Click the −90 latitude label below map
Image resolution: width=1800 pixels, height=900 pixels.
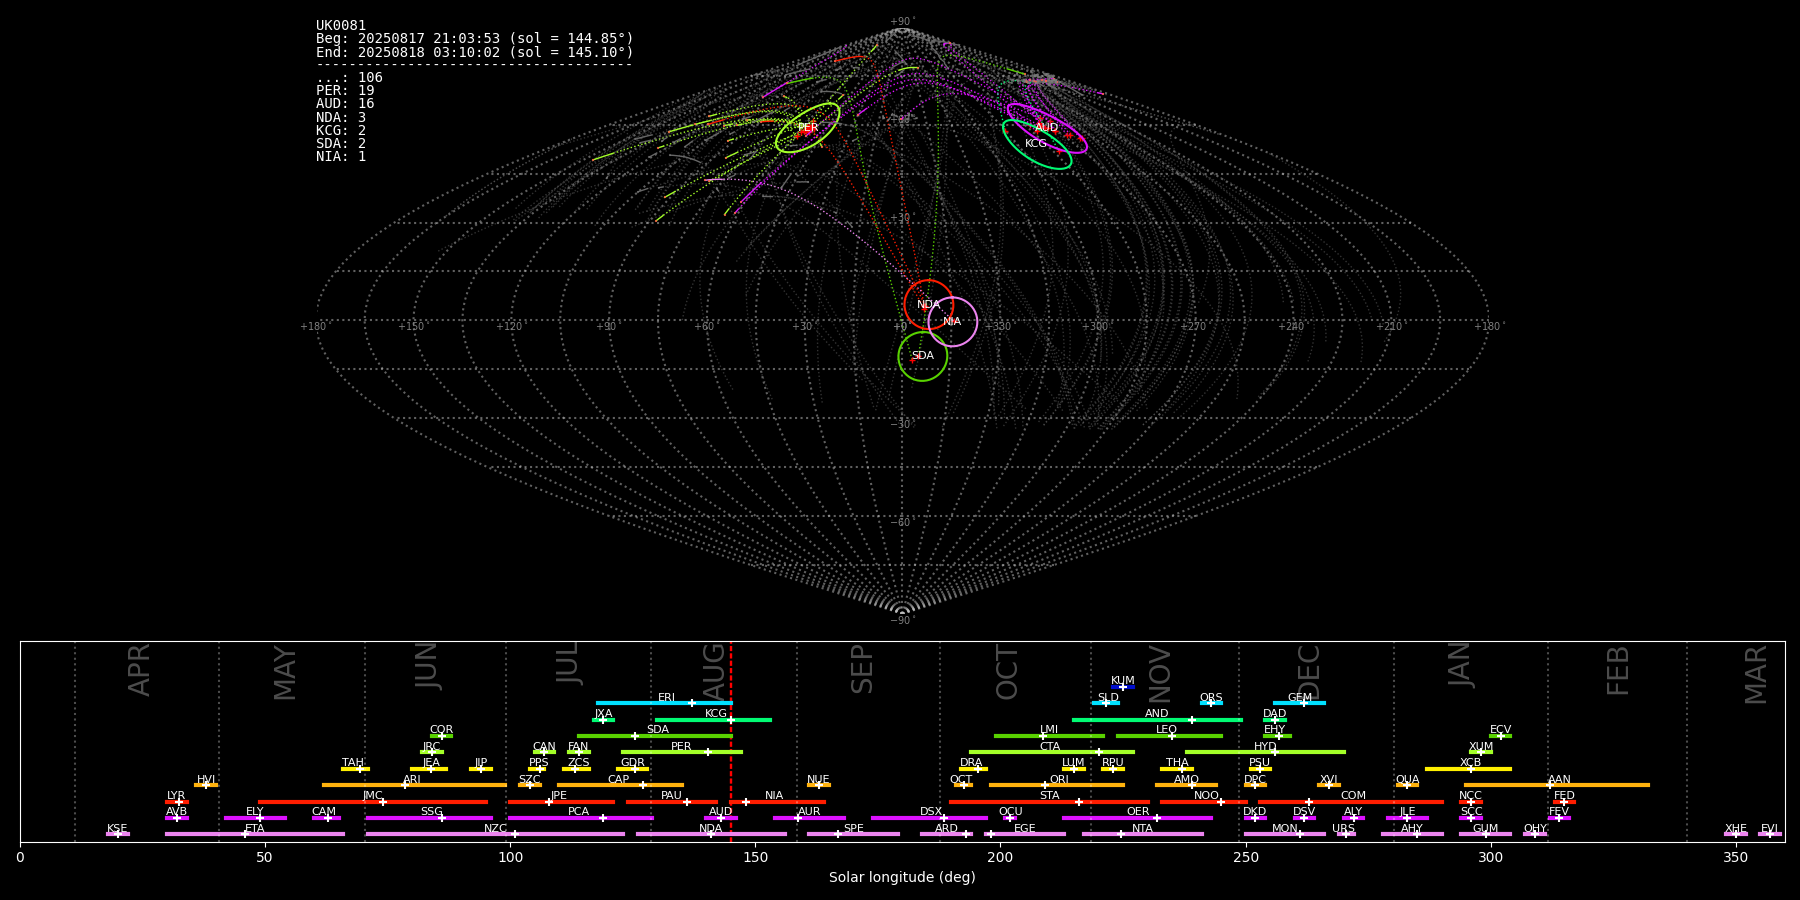(901, 621)
